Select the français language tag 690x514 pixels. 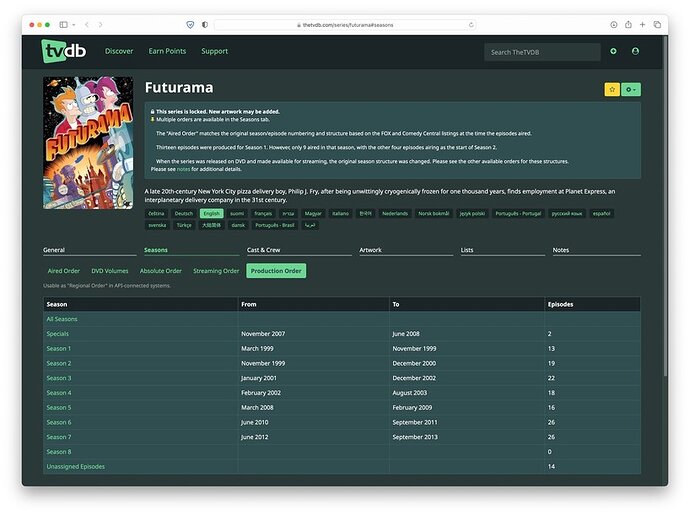click(263, 213)
